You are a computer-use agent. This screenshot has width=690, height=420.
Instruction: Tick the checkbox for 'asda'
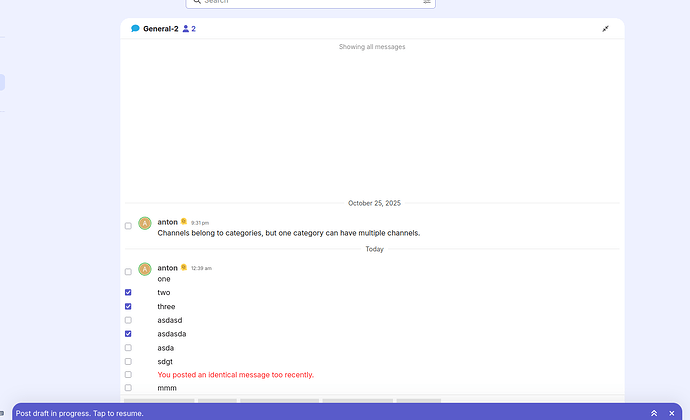(x=128, y=348)
